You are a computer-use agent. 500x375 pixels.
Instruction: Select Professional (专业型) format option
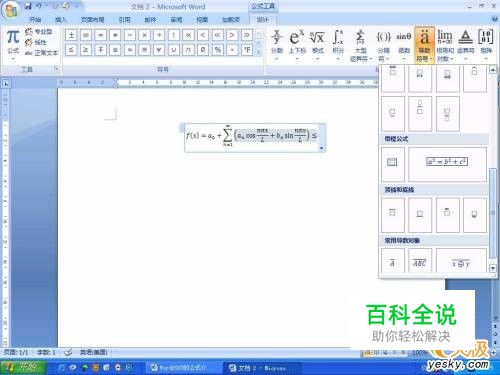click(39, 32)
